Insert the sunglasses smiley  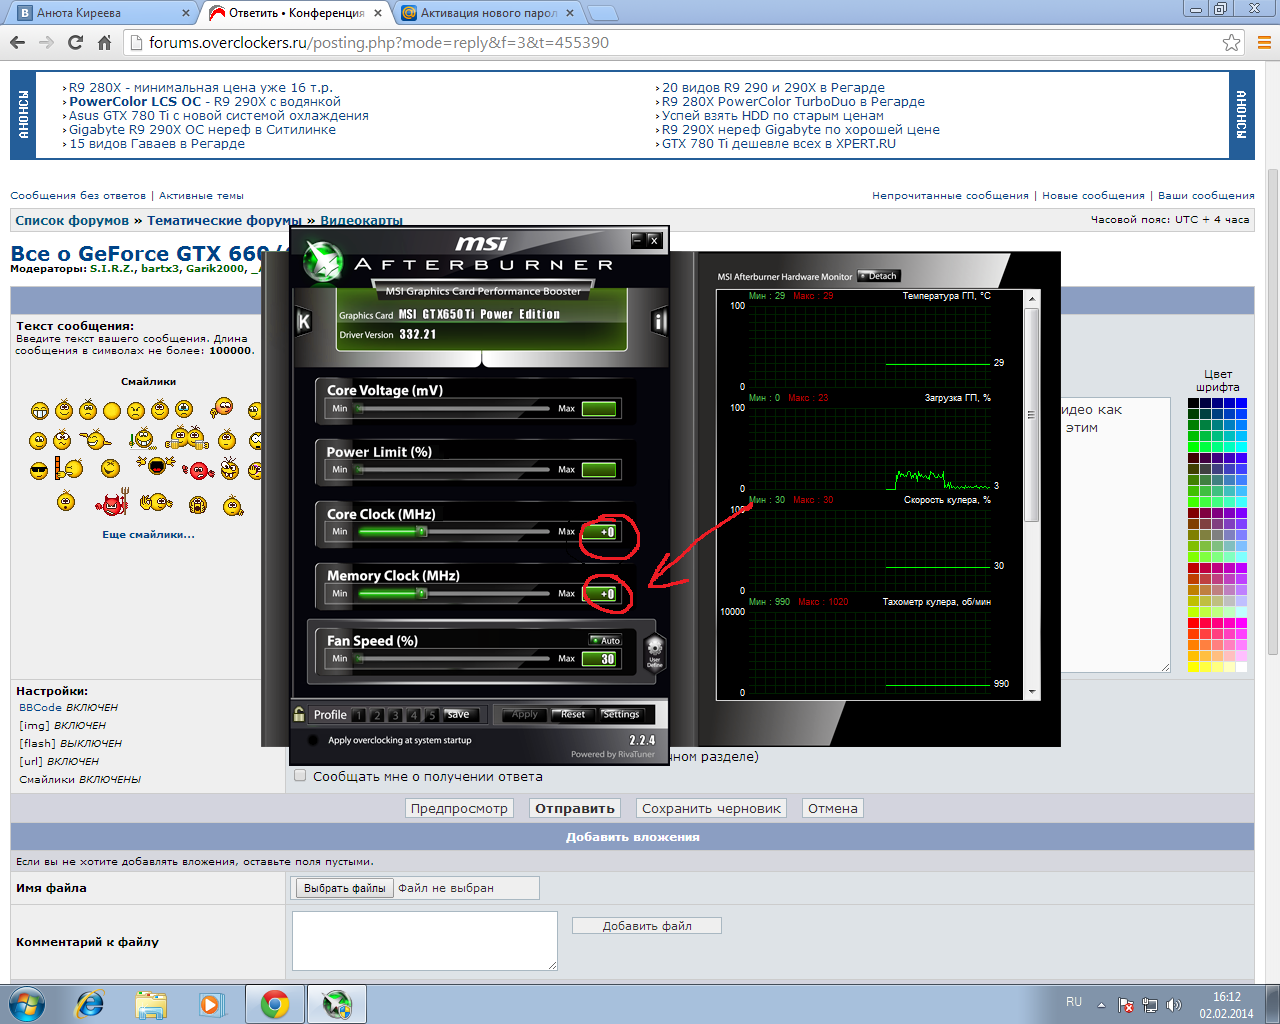pos(39,470)
